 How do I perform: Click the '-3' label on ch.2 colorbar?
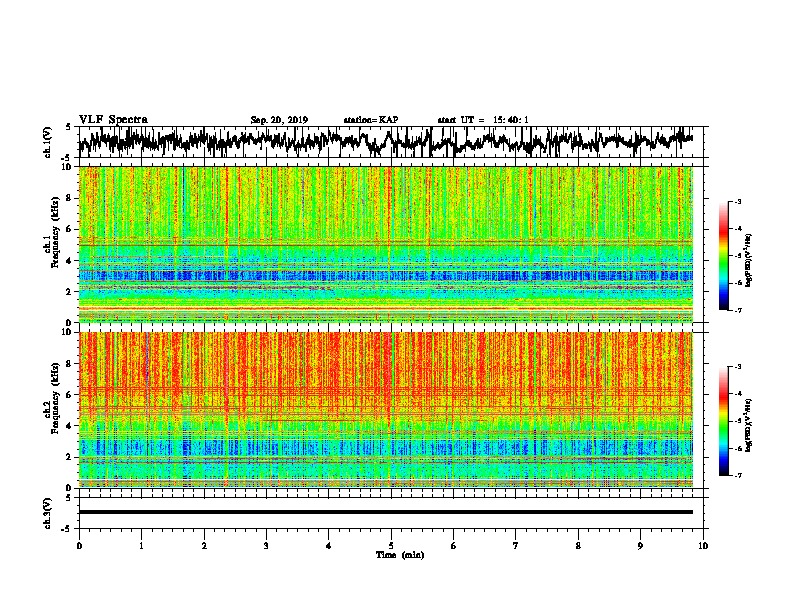click(737, 367)
